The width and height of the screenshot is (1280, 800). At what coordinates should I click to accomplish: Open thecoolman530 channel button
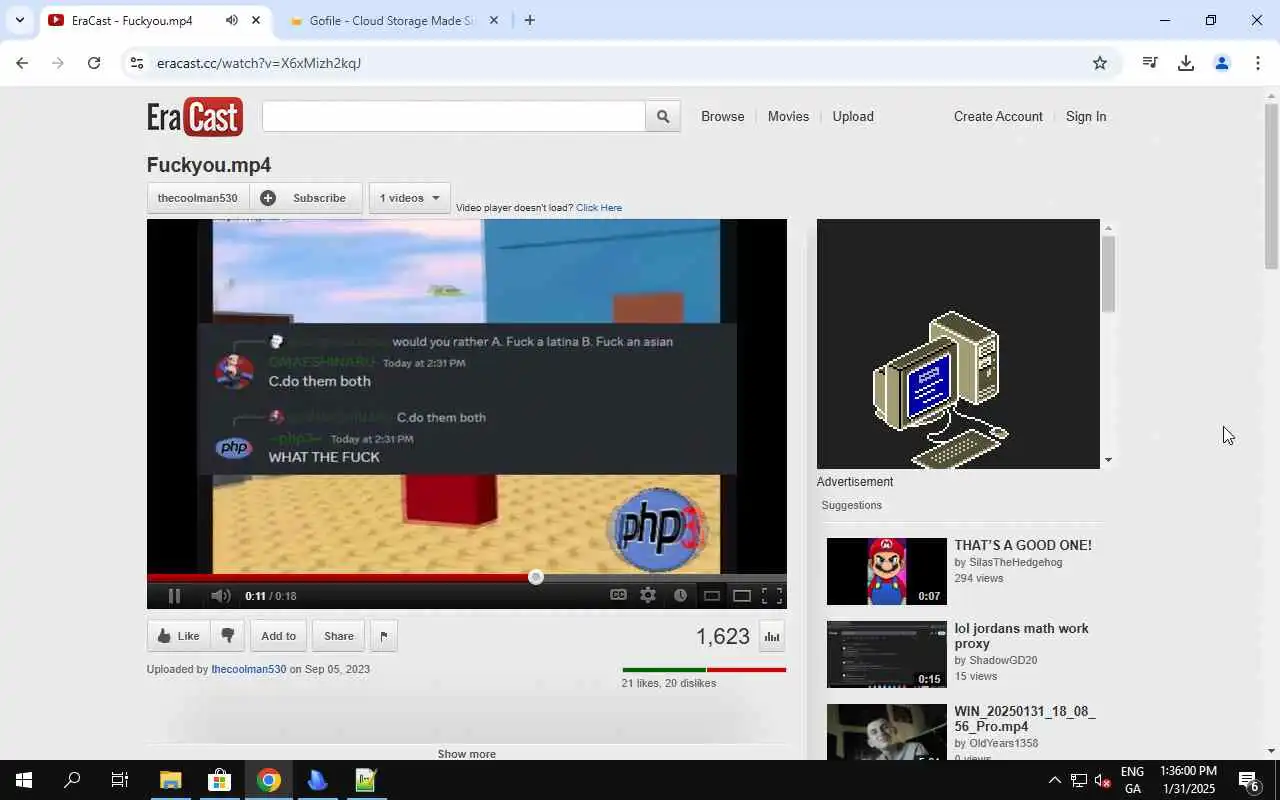coord(198,198)
